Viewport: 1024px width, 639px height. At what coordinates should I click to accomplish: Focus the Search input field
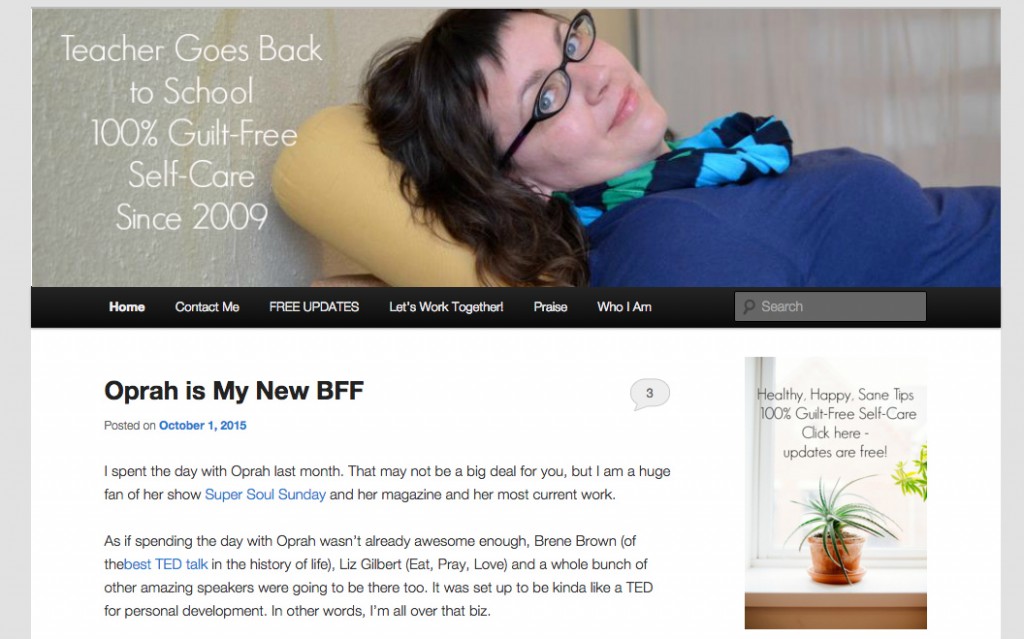click(830, 306)
